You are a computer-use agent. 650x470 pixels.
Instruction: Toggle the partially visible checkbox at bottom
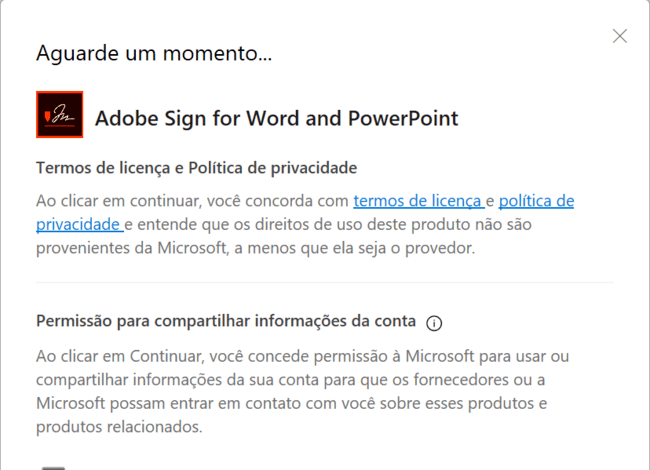[x=53, y=466]
